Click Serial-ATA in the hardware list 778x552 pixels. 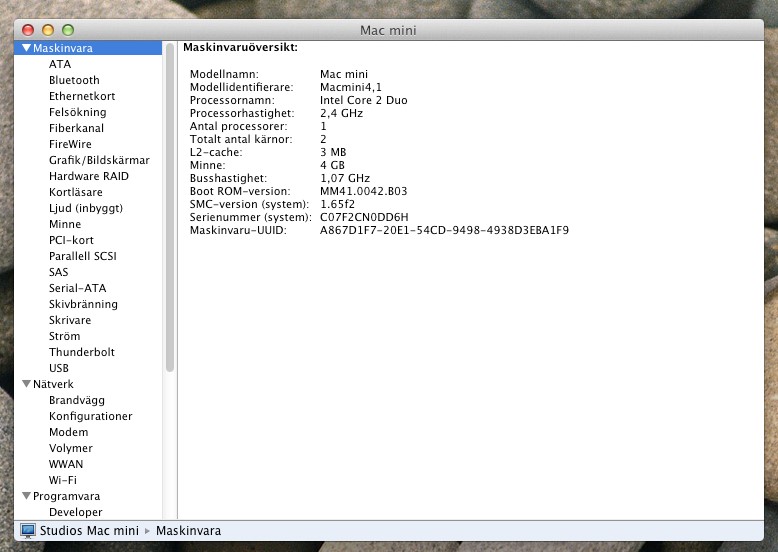tap(77, 288)
